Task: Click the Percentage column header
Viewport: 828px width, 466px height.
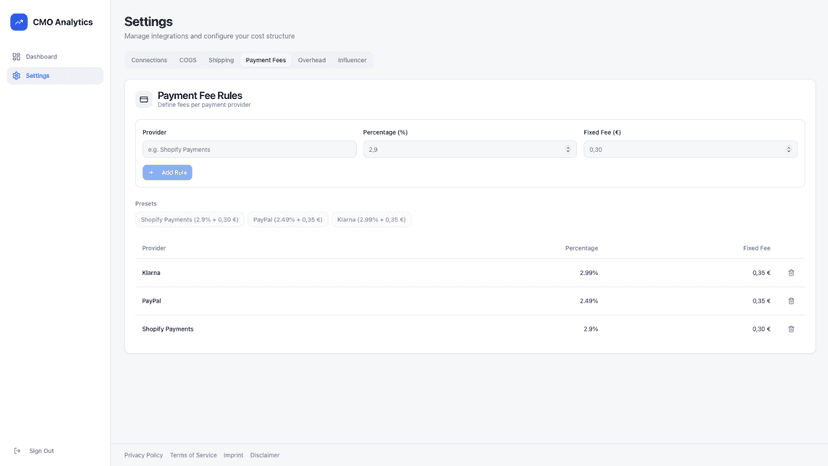Action: pyautogui.click(x=581, y=248)
